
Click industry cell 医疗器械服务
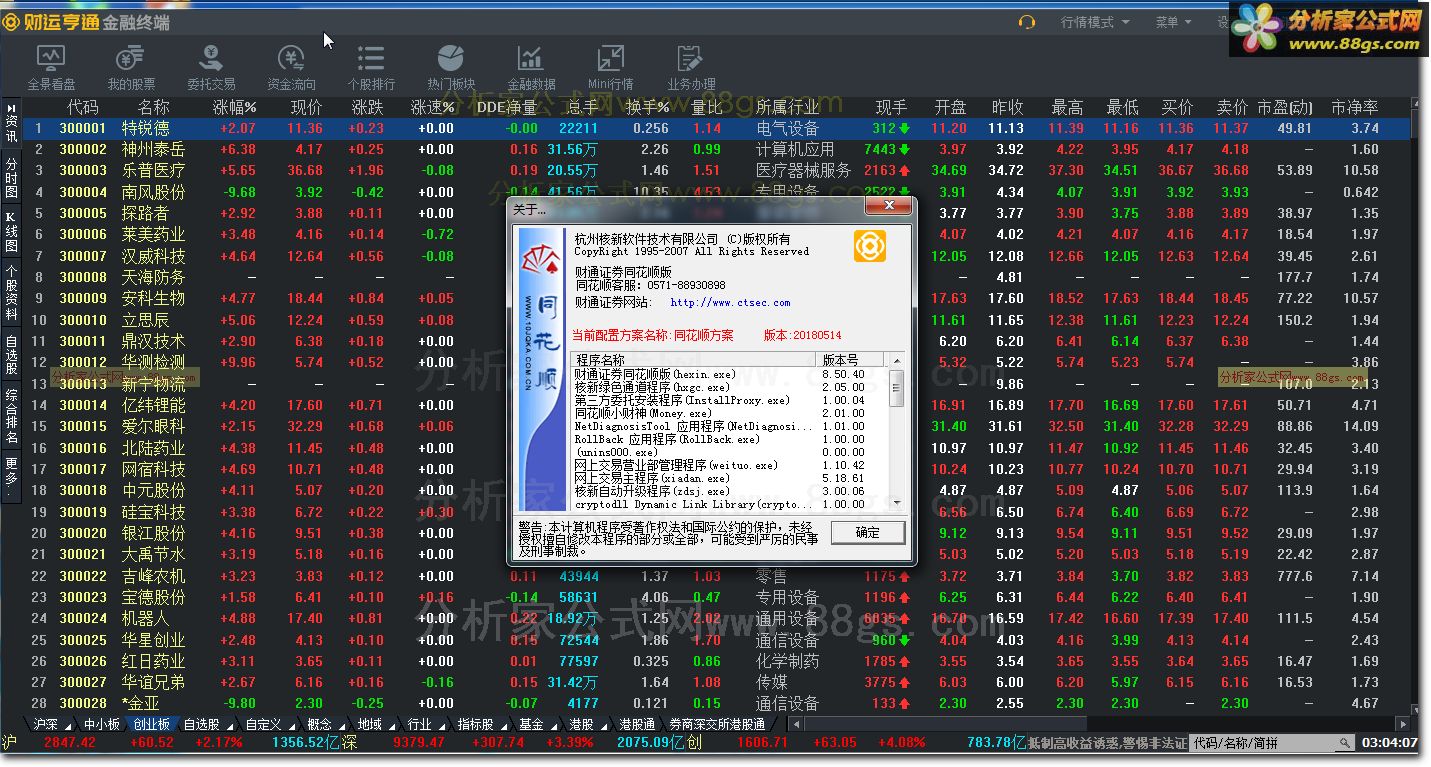[x=804, y=171]
